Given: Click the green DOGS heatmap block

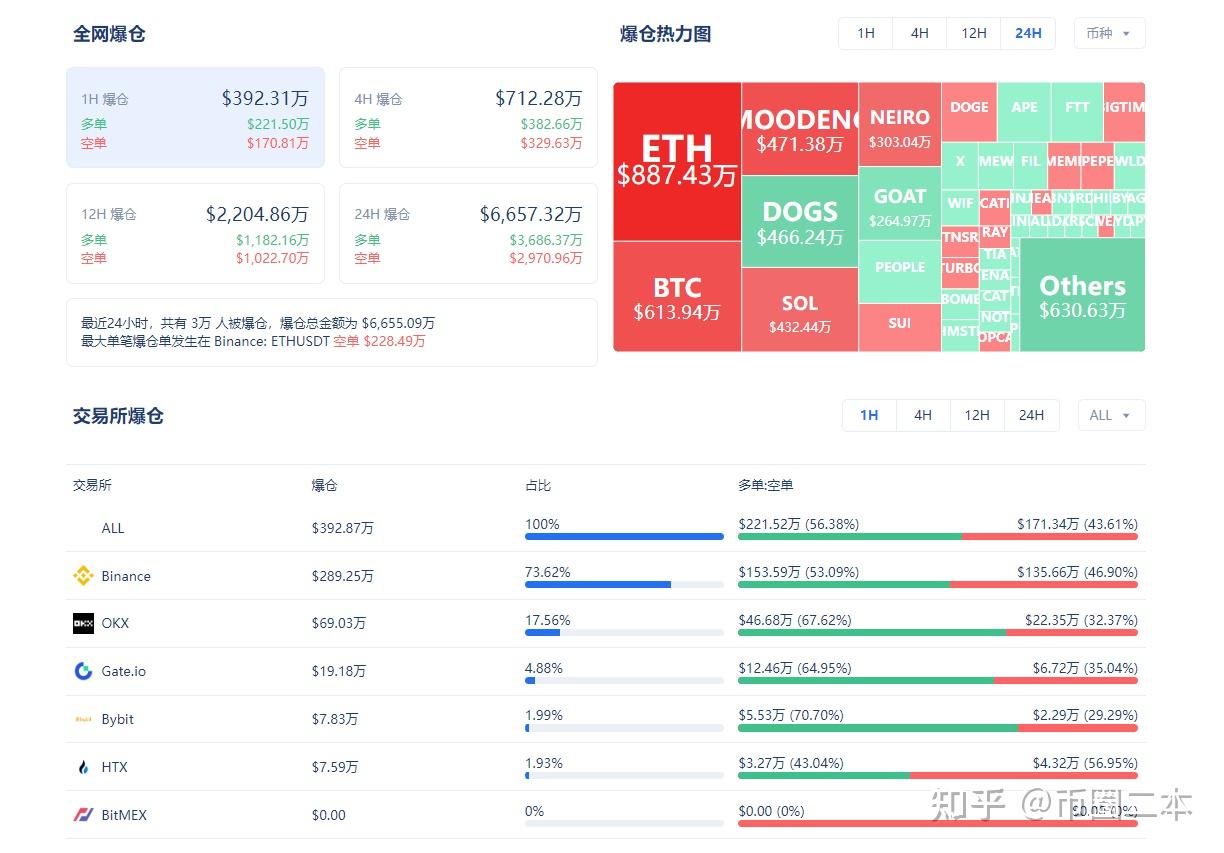Looking at the screenshot, I should click(x=800, y=222).
